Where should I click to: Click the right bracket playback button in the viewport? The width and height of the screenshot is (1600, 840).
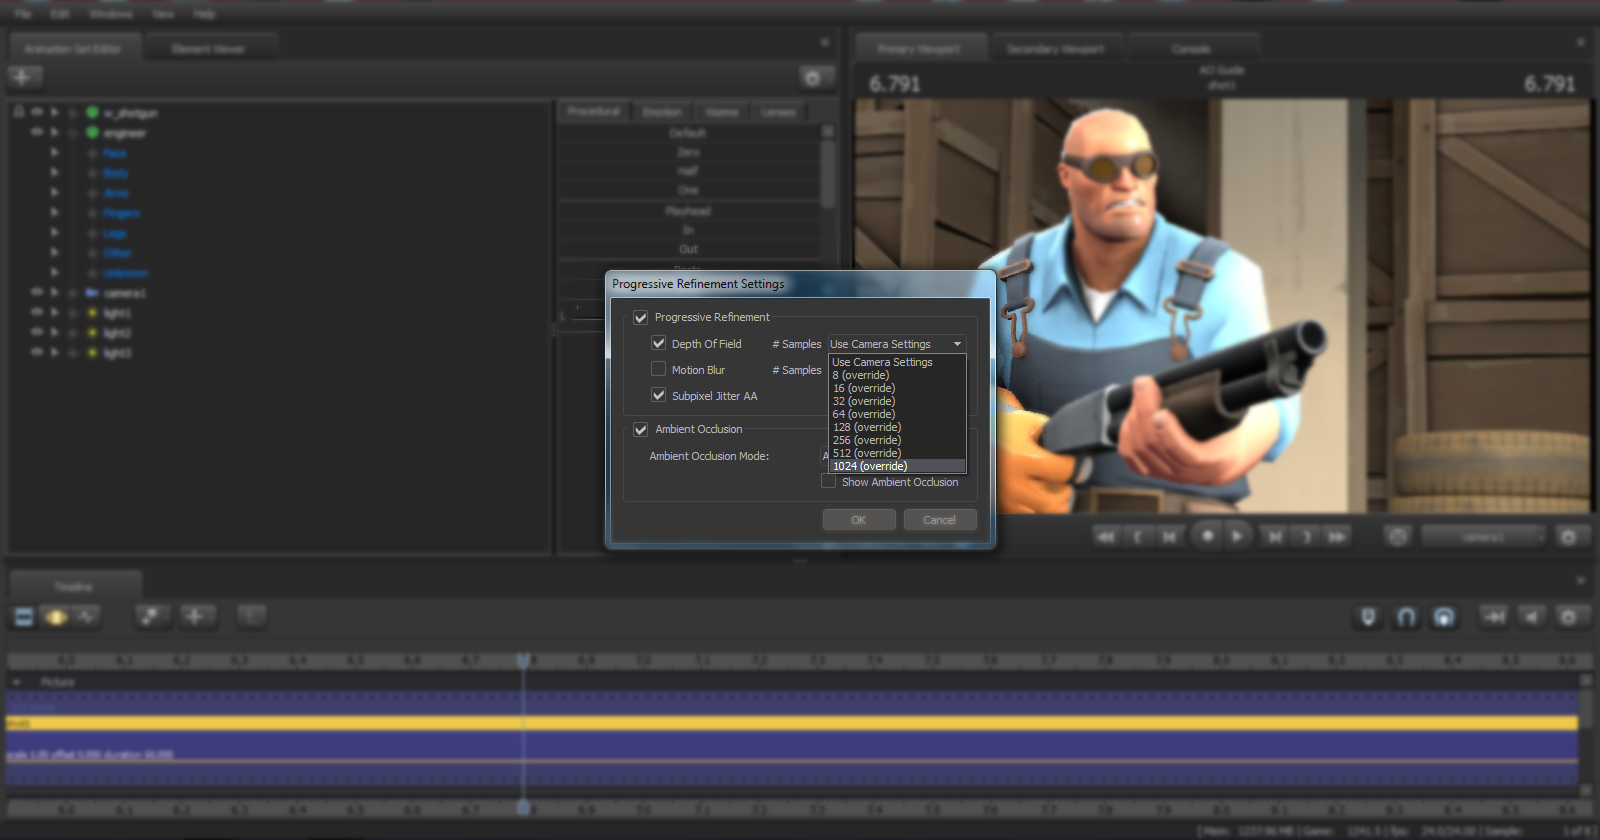coord(1306,537)
